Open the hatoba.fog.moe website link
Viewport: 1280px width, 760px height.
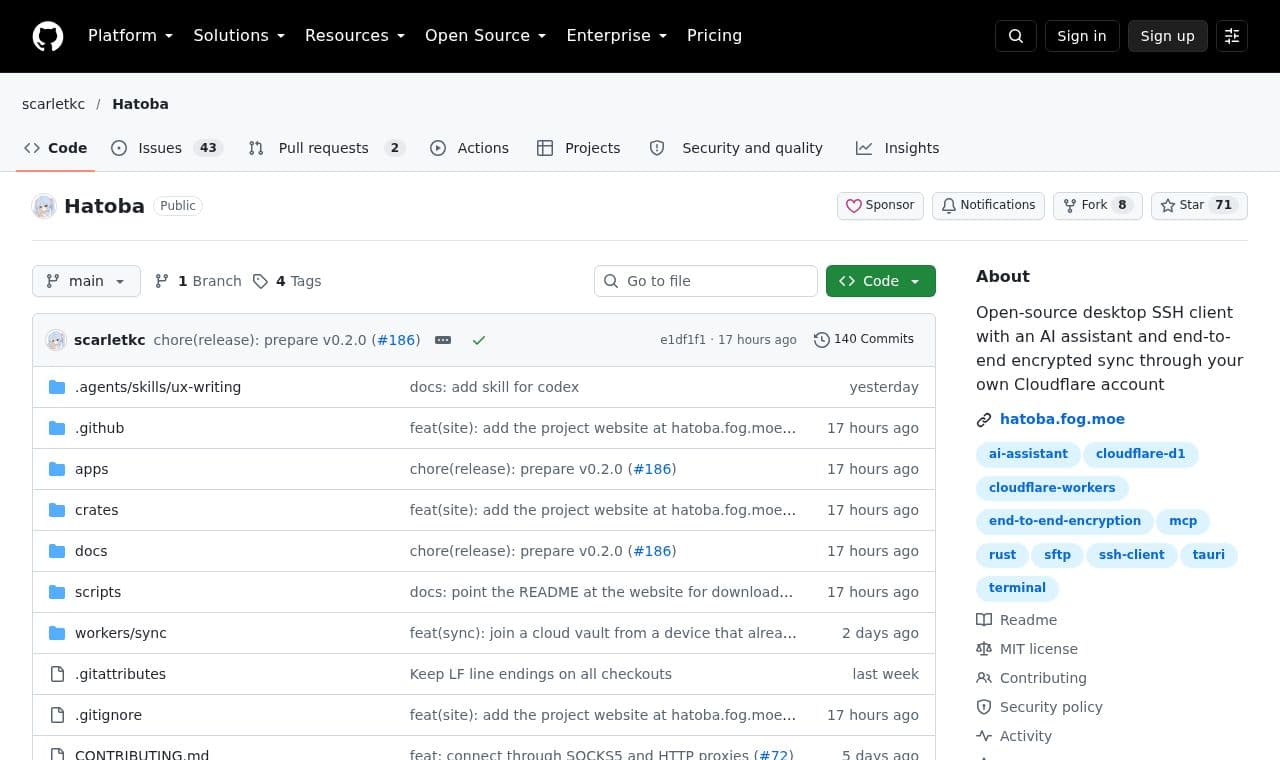(x=1062, y=419)
